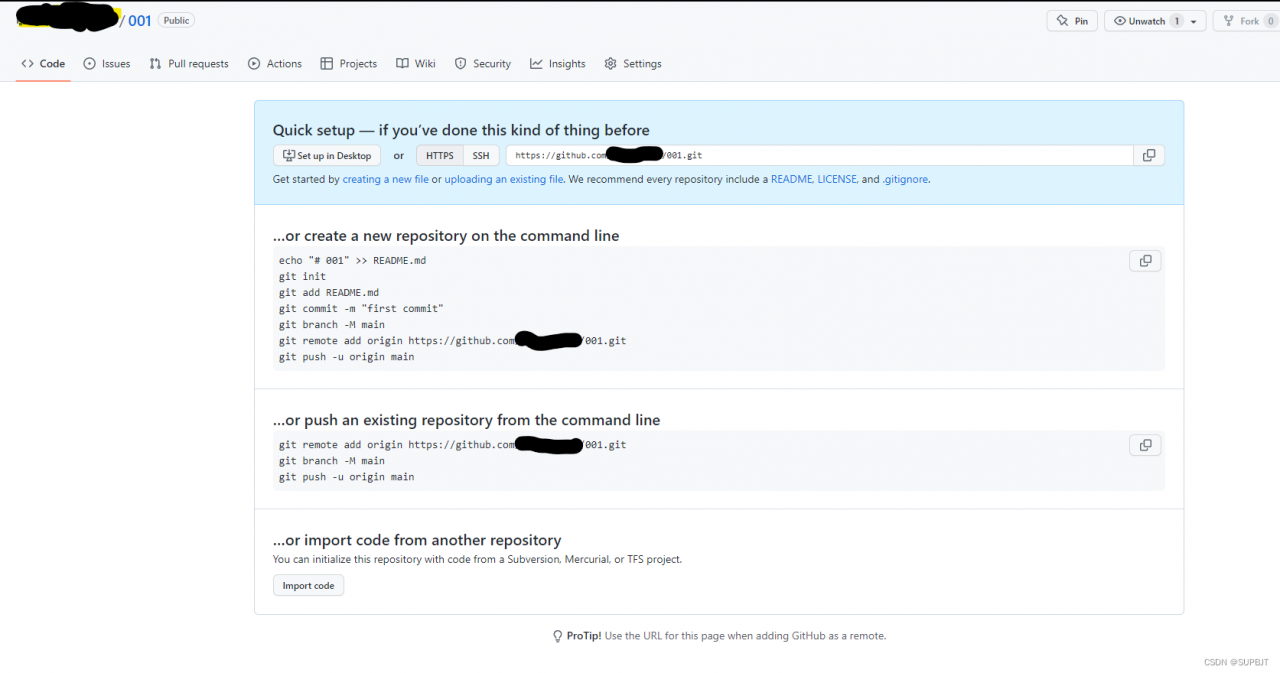Select HTTPS clone protocol
Viewport: 1280px width, 673px height.
(440, 155)
